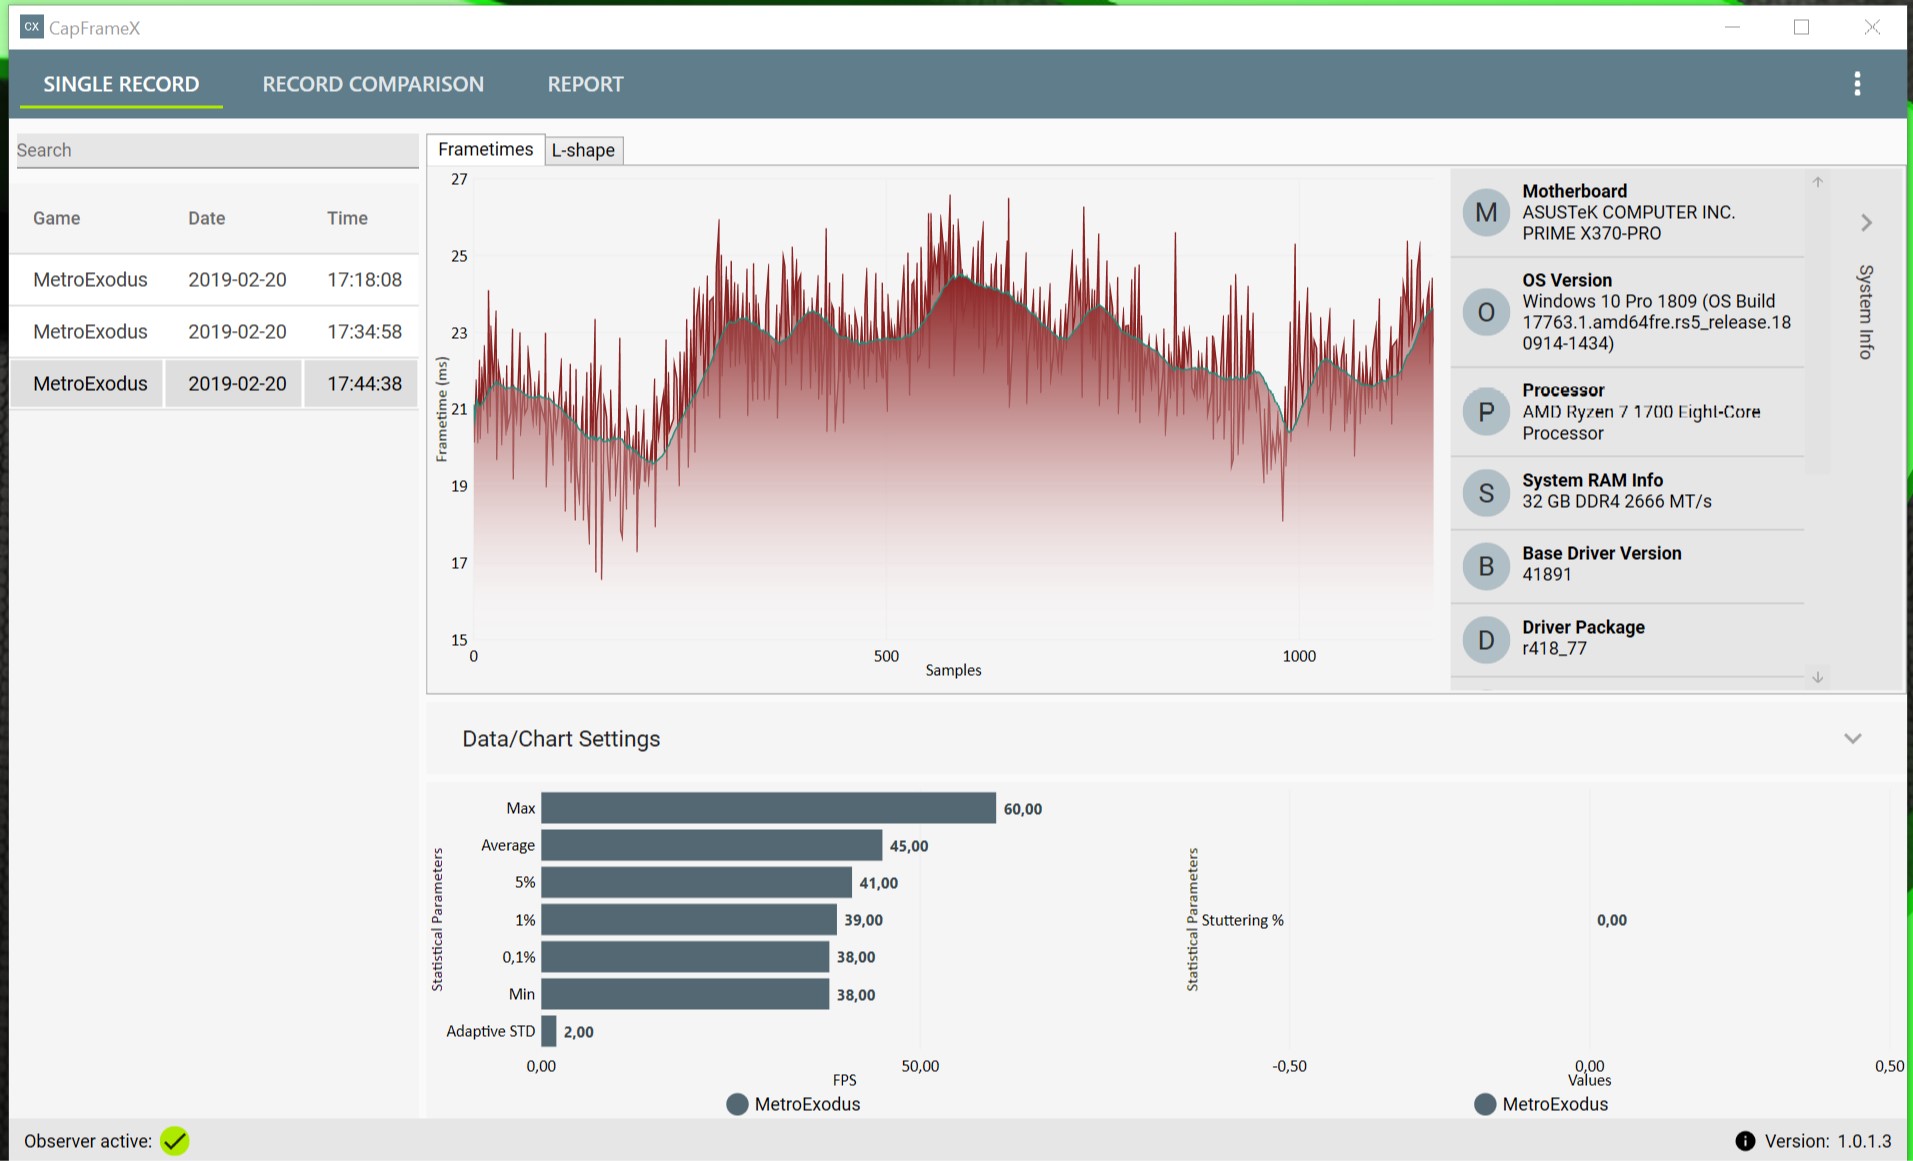Image resolution: width=1913 pixels, height=1161 pixels.
Task: Select the Frametimes chart tab
Action: coord(486,149)
